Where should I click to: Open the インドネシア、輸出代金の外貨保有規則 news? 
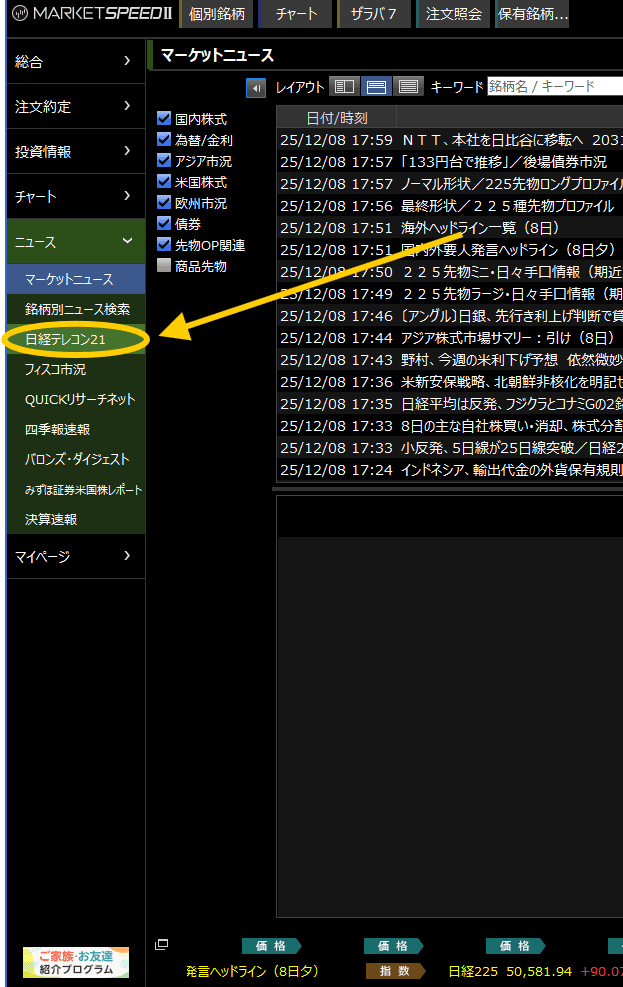[x=450, y=470]
